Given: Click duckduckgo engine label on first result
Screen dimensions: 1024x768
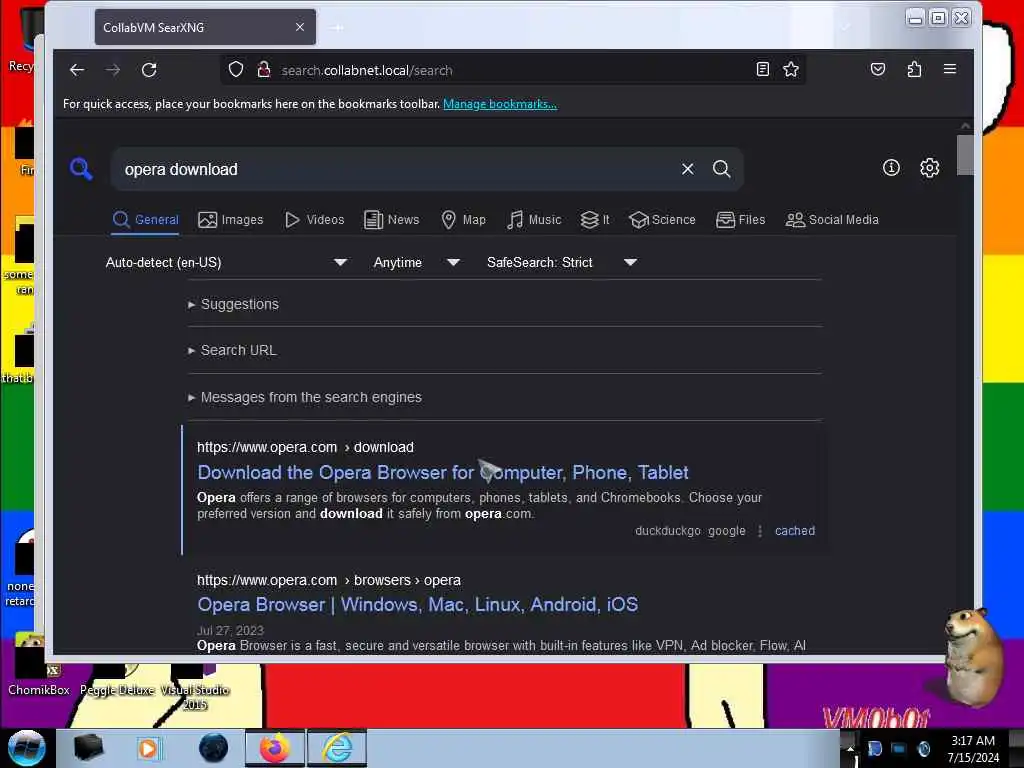Looking at the screenshot, I should [x=667, y=531].
